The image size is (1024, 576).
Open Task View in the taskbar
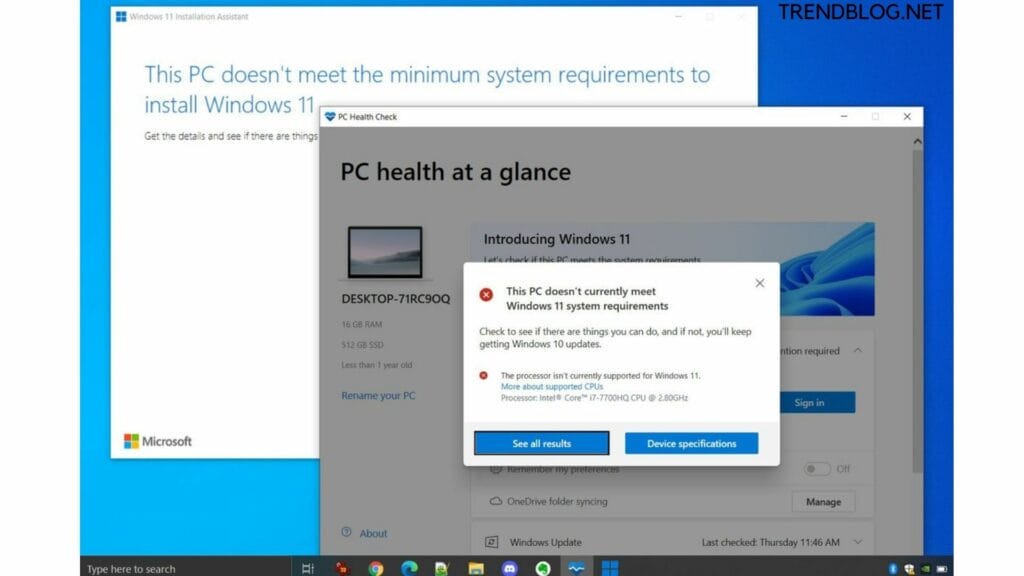click(x=308, y=568)
